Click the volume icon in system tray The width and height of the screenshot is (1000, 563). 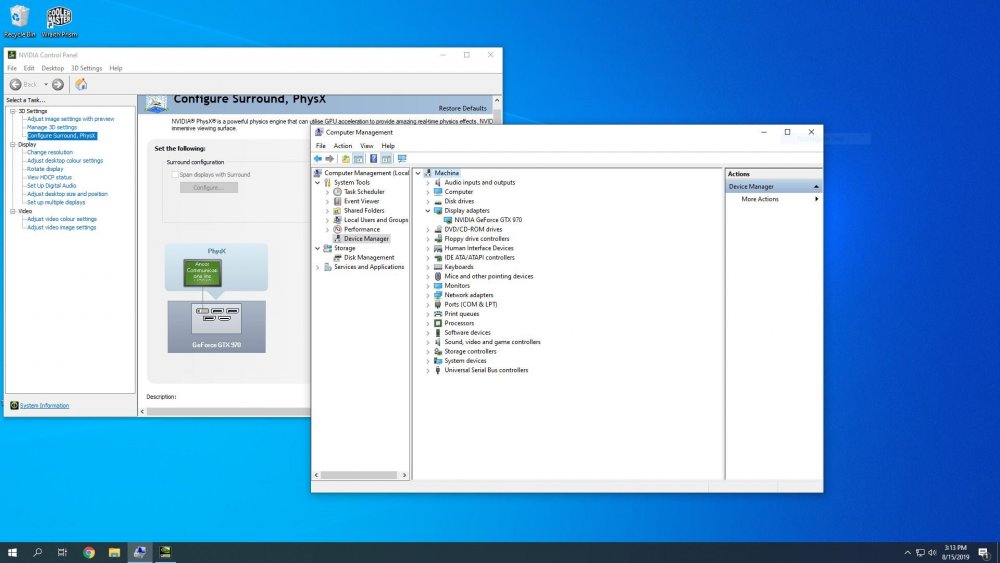click(x=932, y=552)
